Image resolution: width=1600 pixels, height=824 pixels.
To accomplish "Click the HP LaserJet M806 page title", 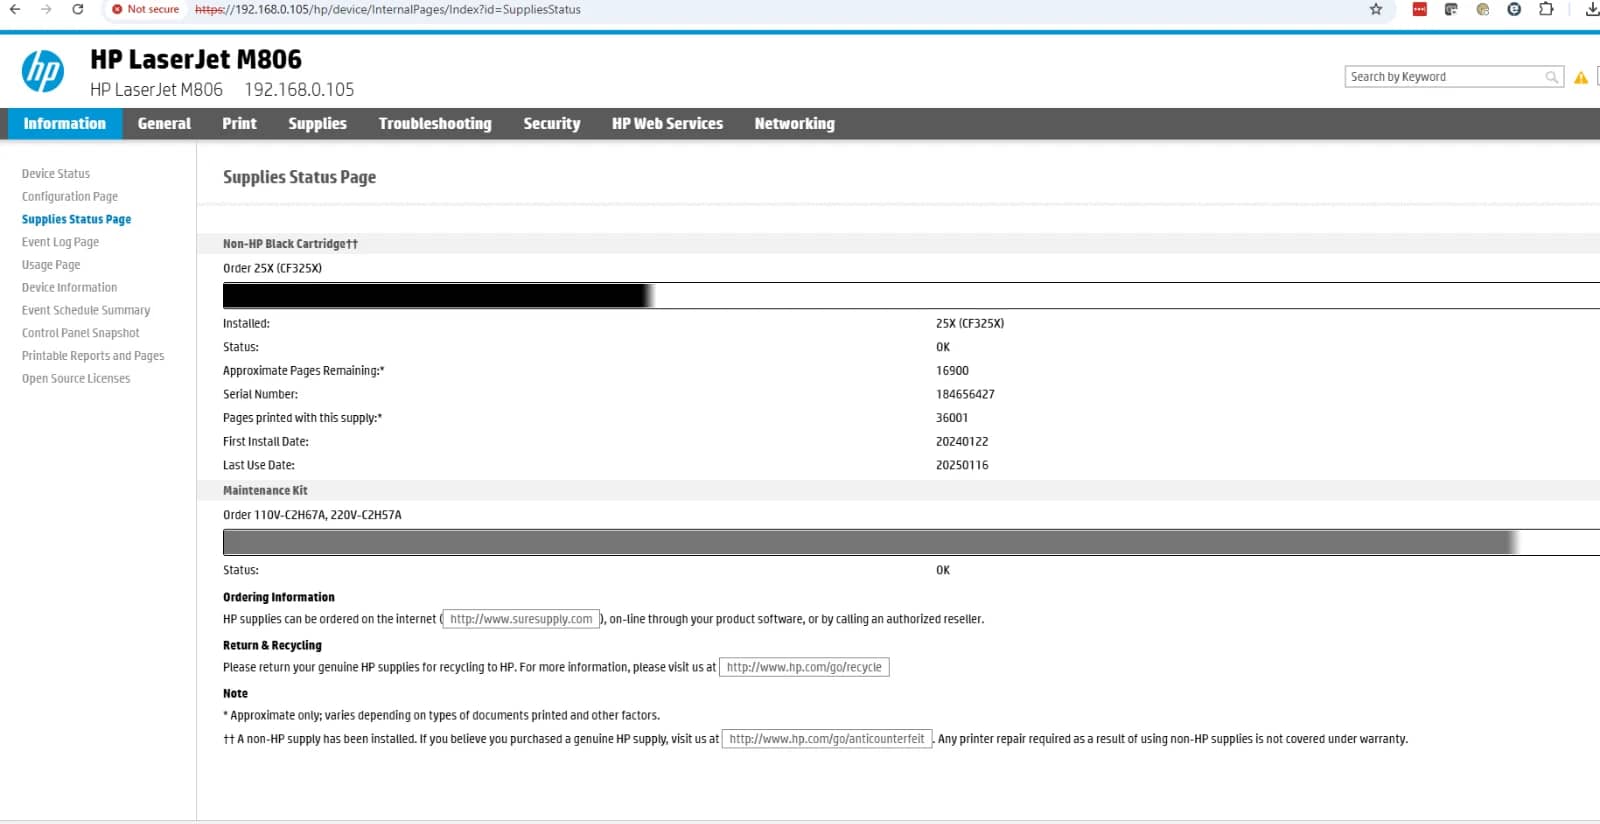I will [x=196, y=60].
